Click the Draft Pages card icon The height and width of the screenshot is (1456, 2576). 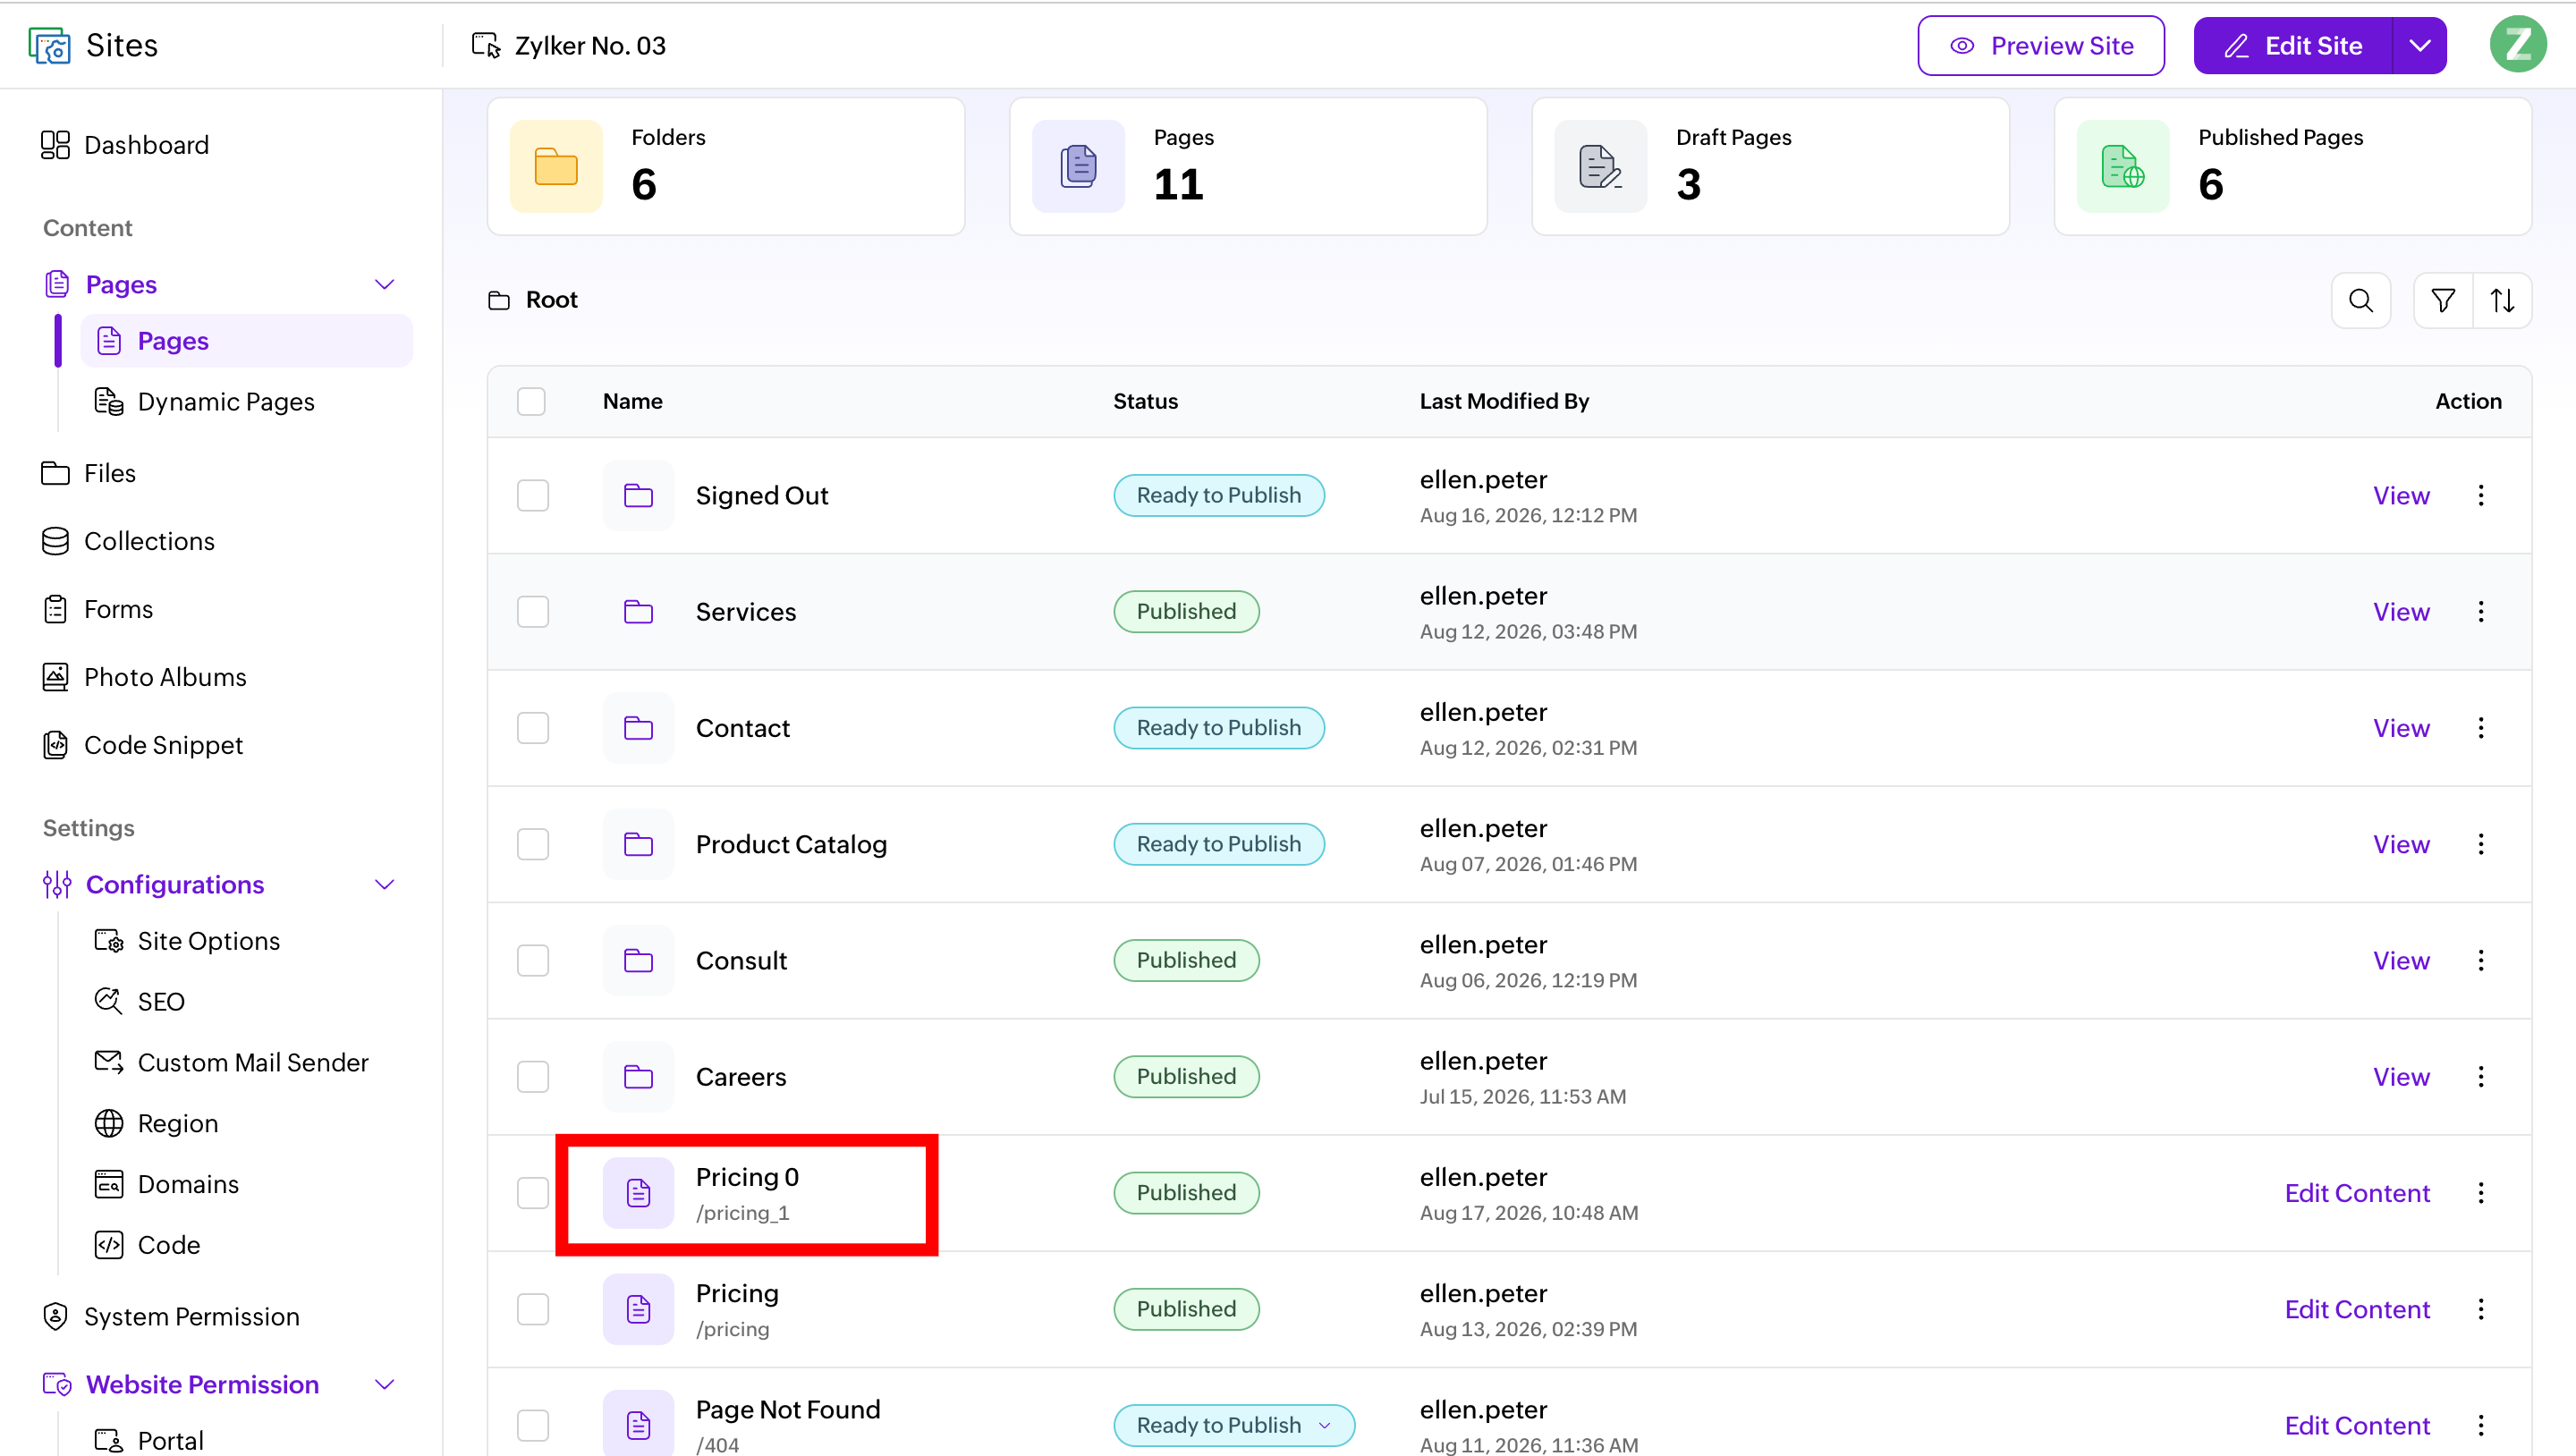click(1600, 166)
